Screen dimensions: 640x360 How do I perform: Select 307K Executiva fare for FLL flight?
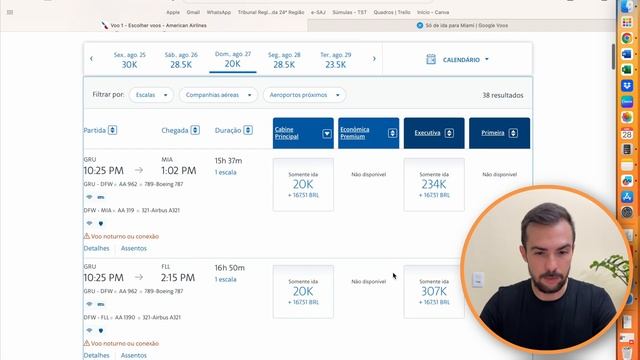[x=434, y=291]
